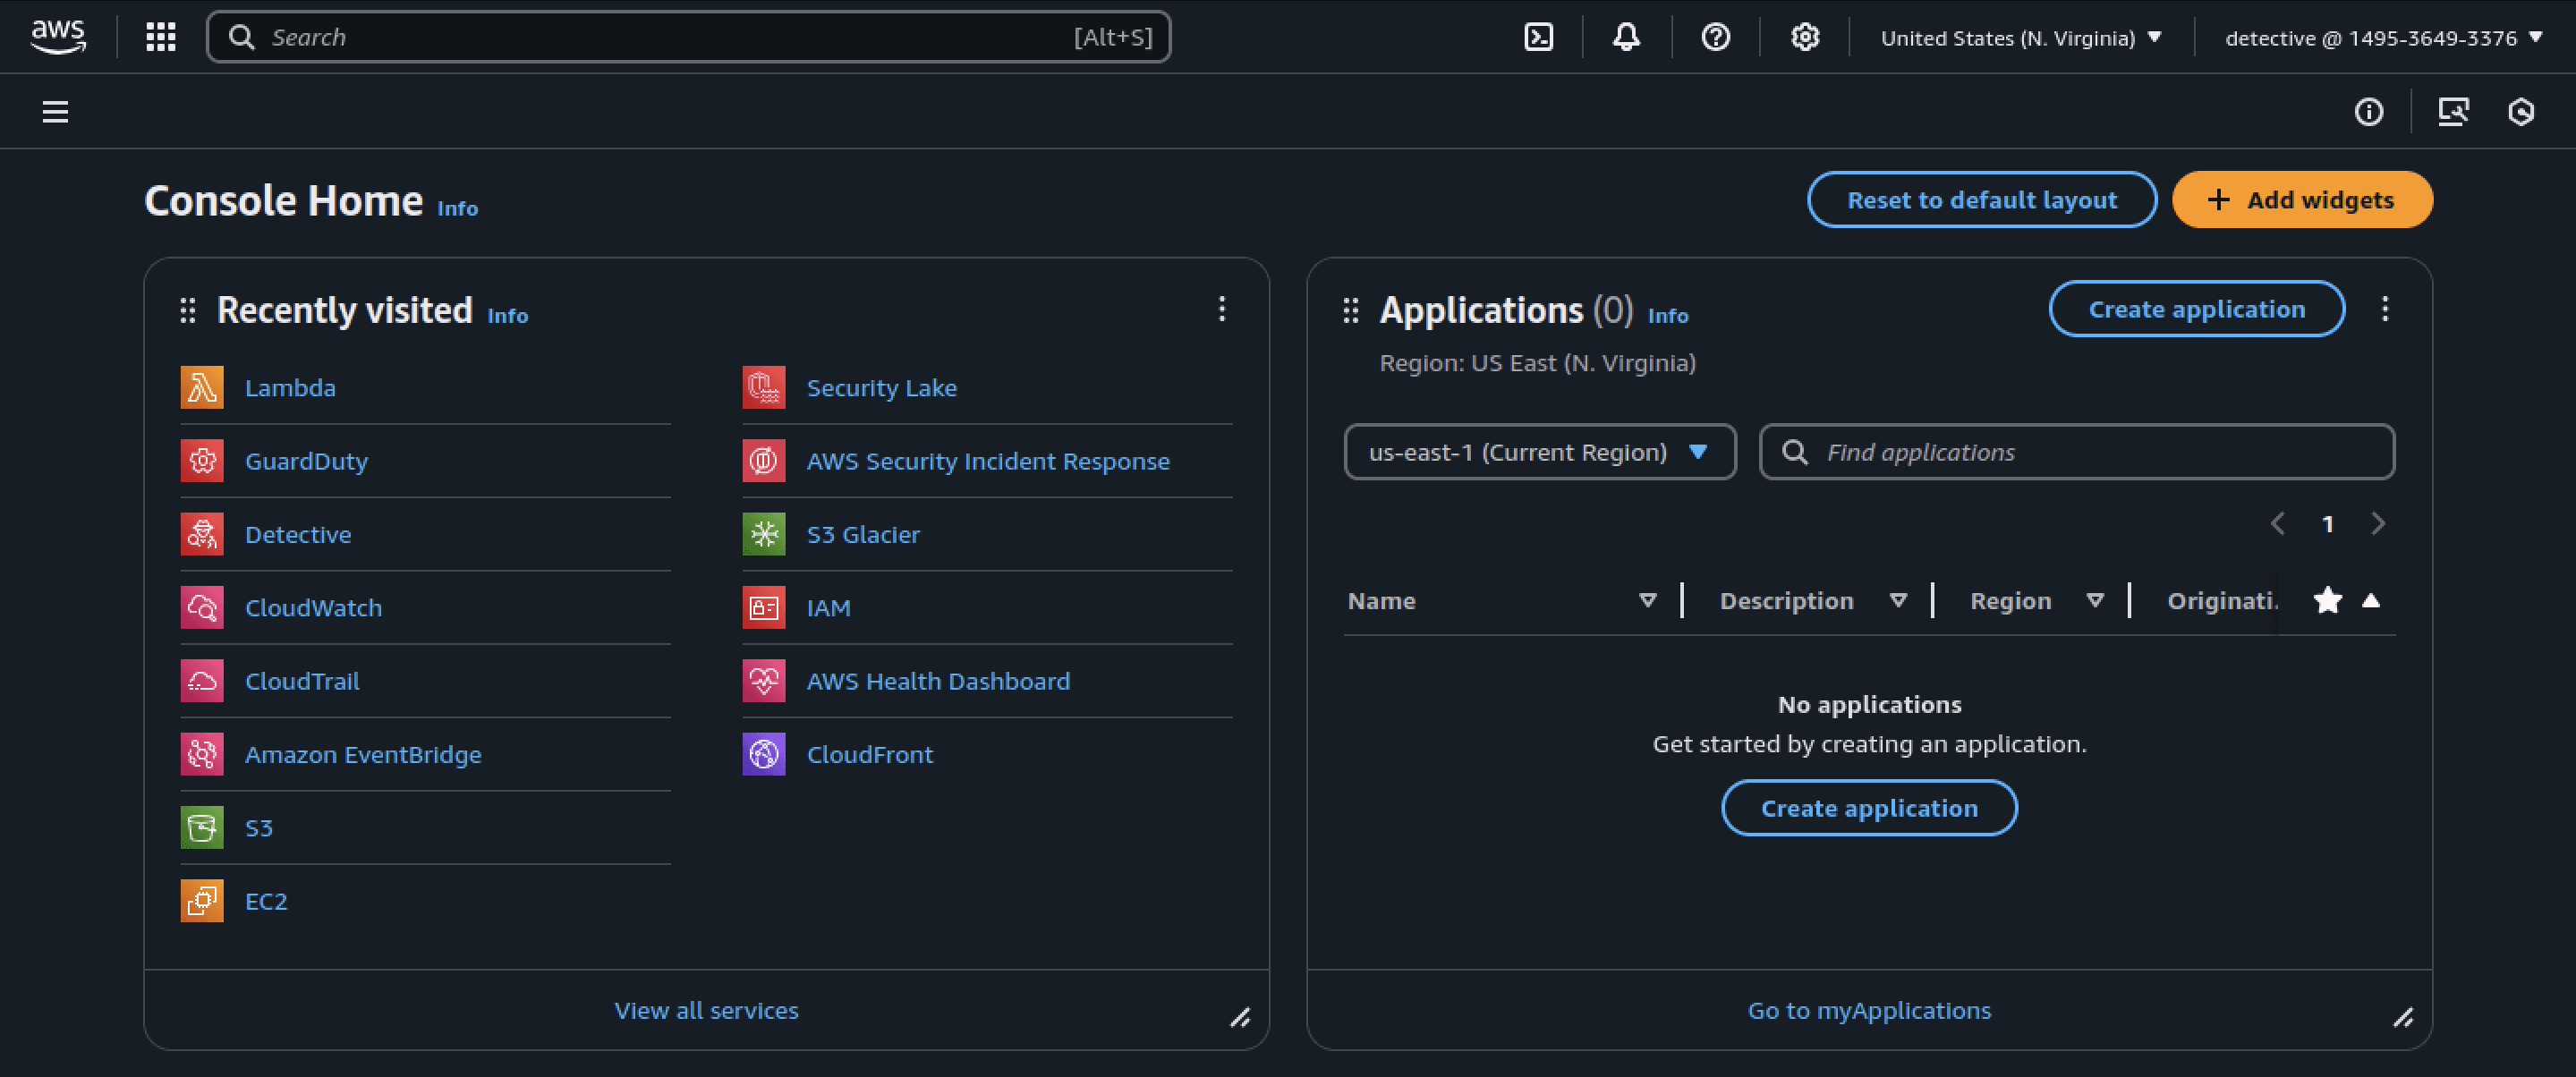
Task: Click the CloudTrail service icon
Action: coord(202,681)
